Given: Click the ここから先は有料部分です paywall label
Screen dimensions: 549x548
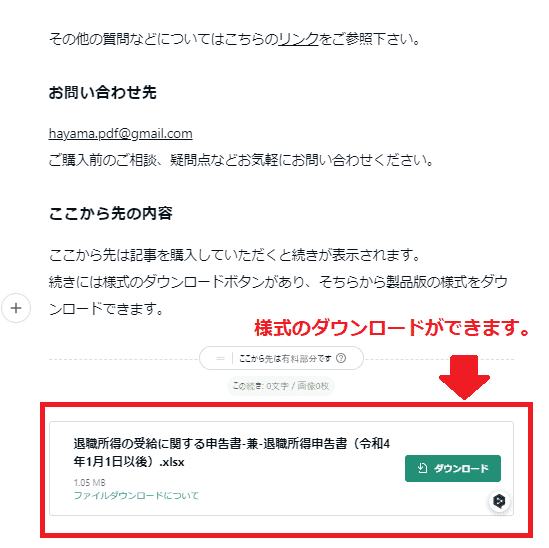Looking at the screenshot, I should click(x=285, y=359).
